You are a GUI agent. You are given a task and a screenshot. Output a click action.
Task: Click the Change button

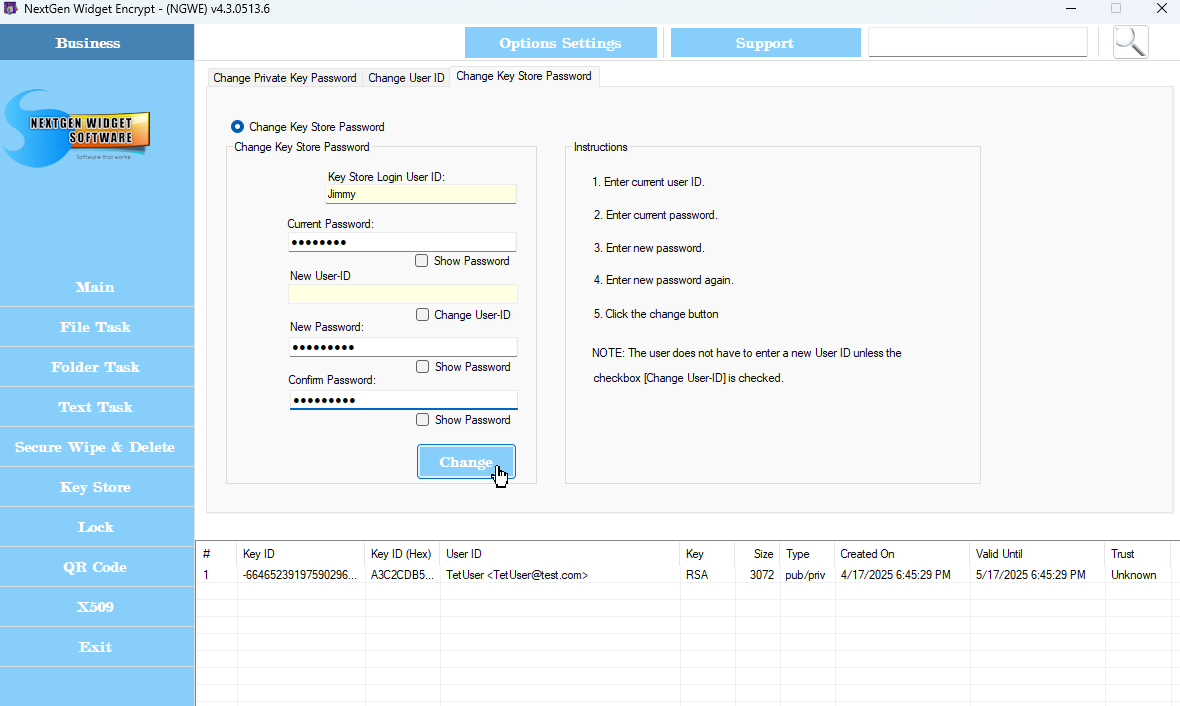[467, 461]
